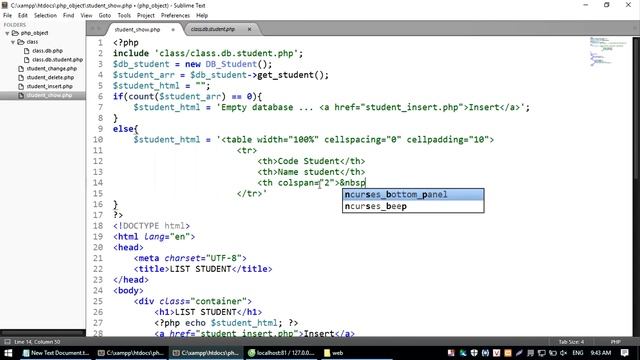Open student_delete.php in the sidebar

50,78
